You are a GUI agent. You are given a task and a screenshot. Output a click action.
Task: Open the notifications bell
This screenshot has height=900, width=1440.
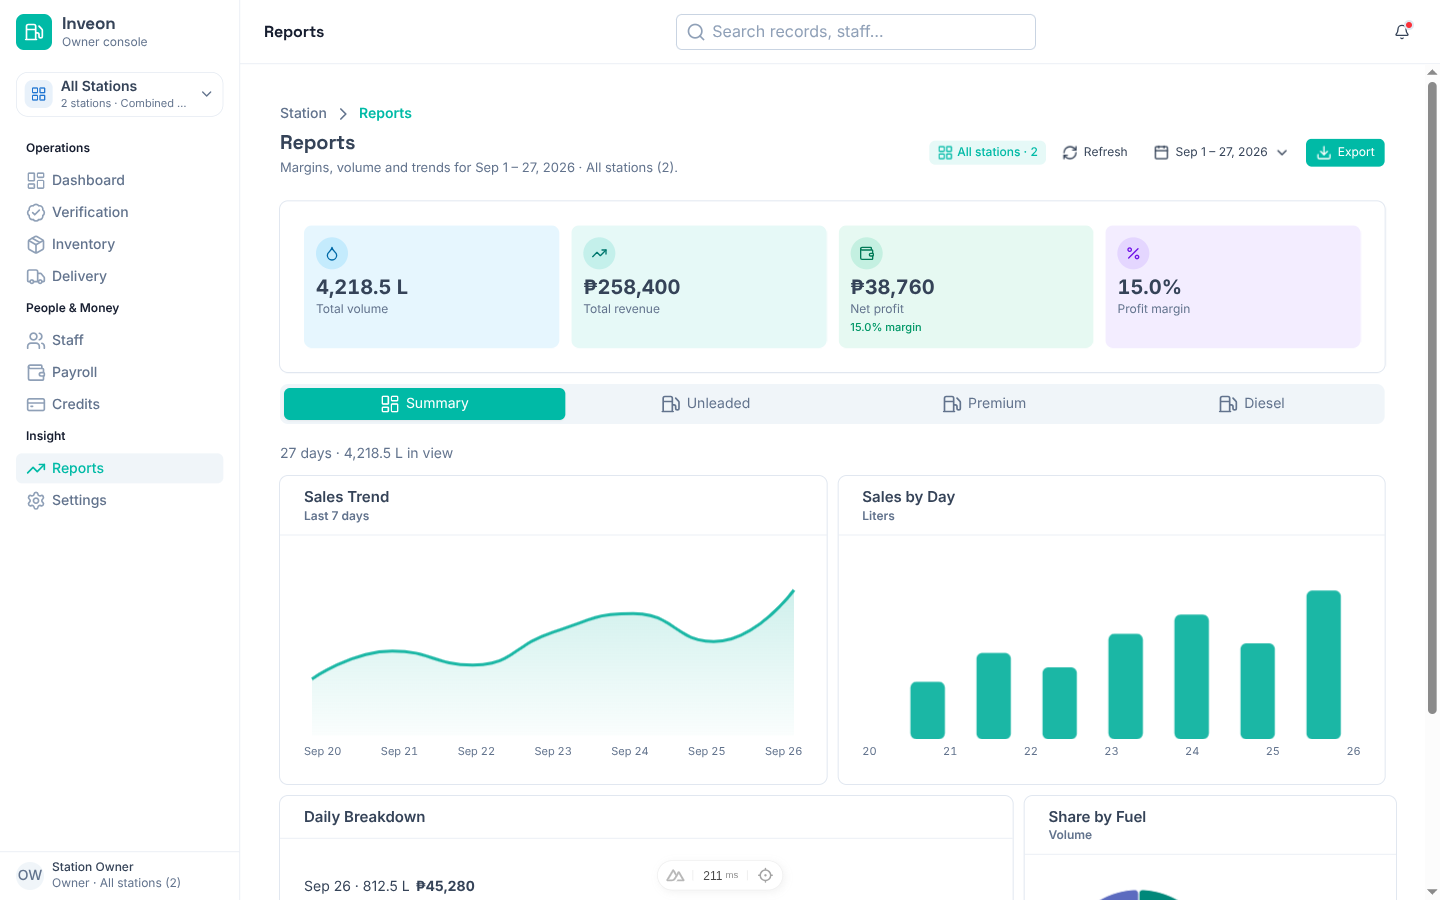point(1402,32)
